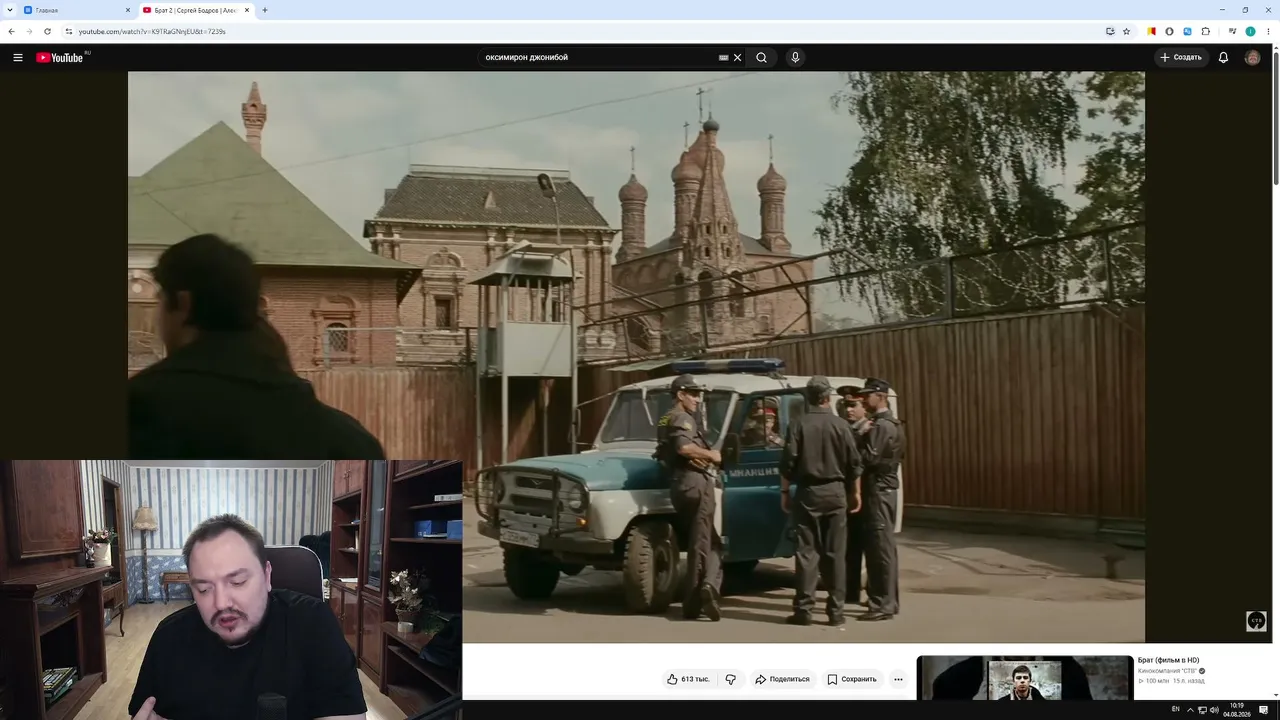Select the "Брат 2 | Сергей Бодров" tab

click(x=197, y=10)
